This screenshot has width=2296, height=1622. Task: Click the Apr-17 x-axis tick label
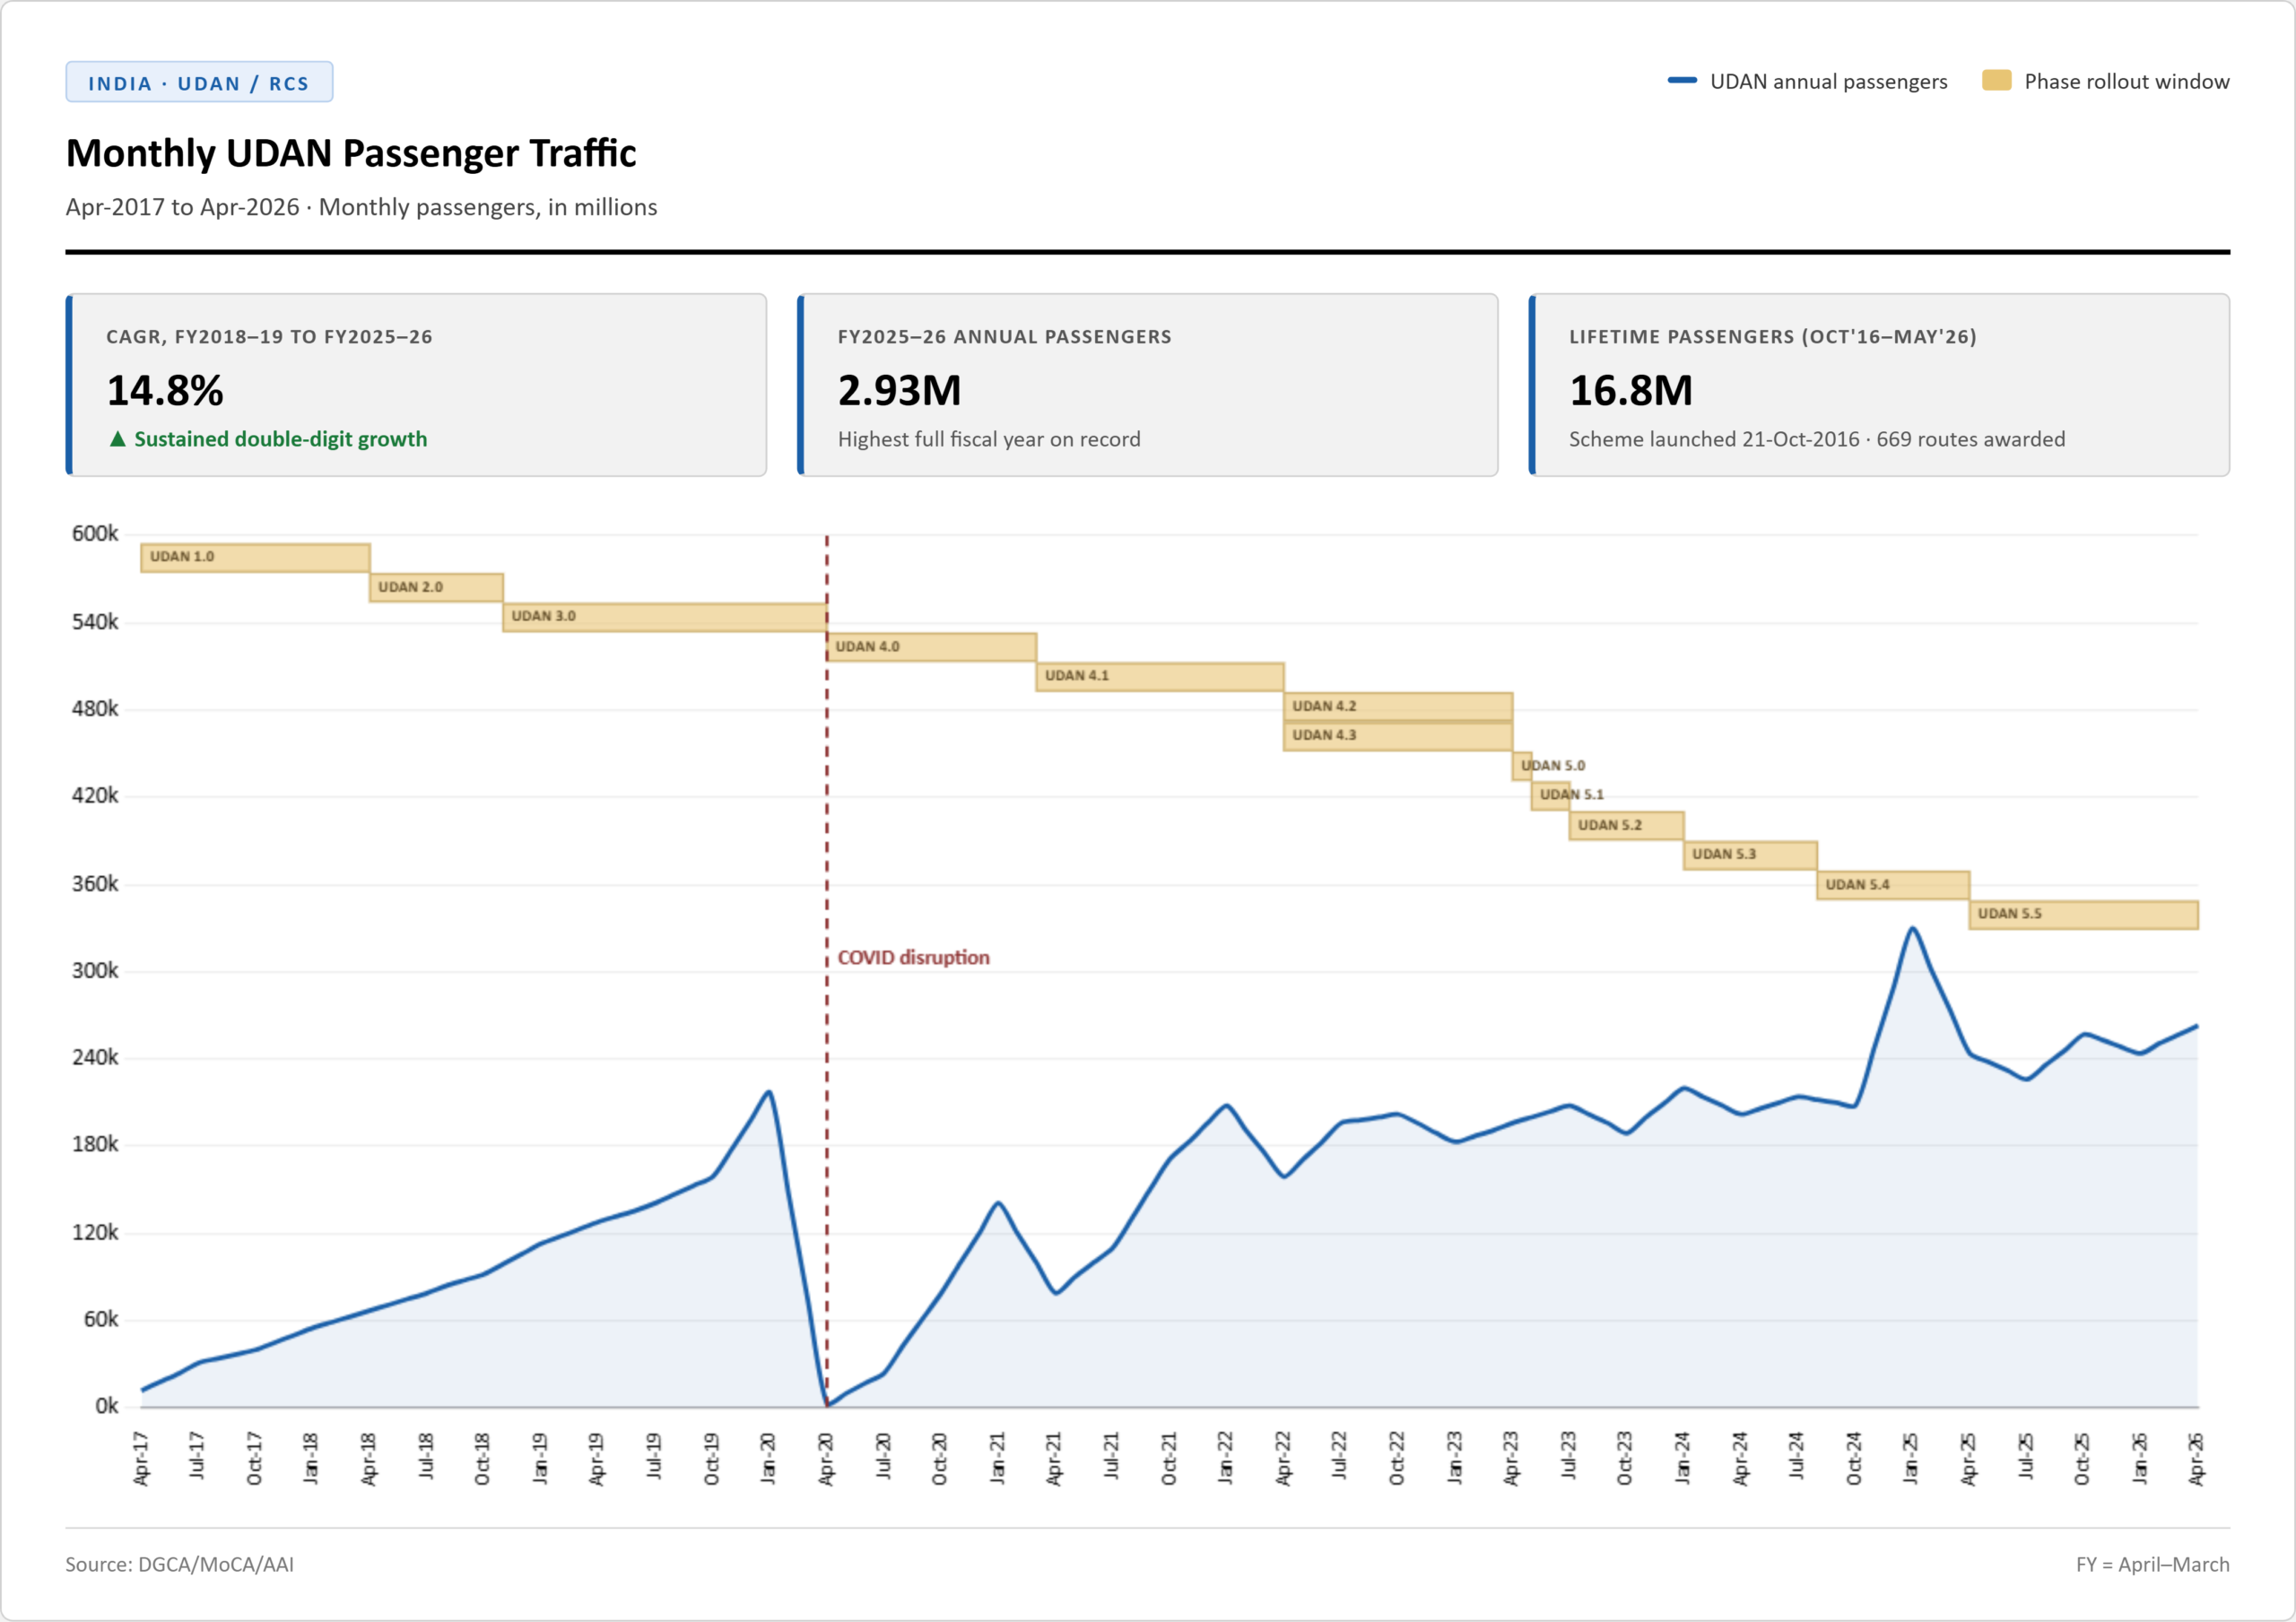point(141,1459)
